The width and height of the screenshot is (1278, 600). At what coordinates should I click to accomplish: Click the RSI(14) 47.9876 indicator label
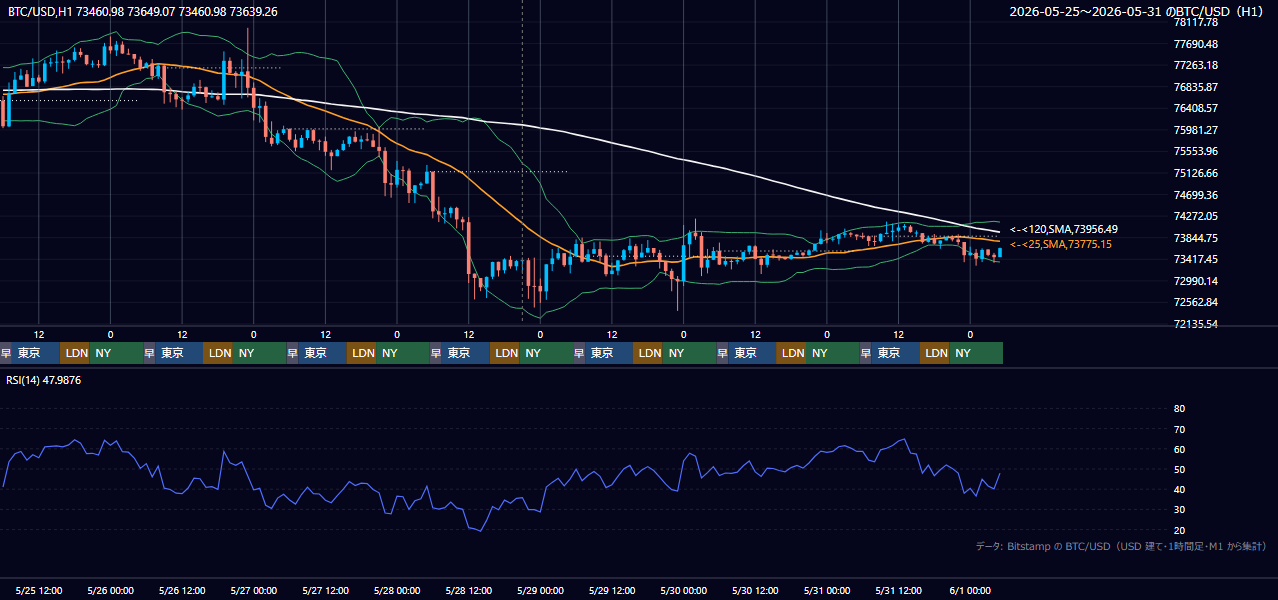click(46, 381)
